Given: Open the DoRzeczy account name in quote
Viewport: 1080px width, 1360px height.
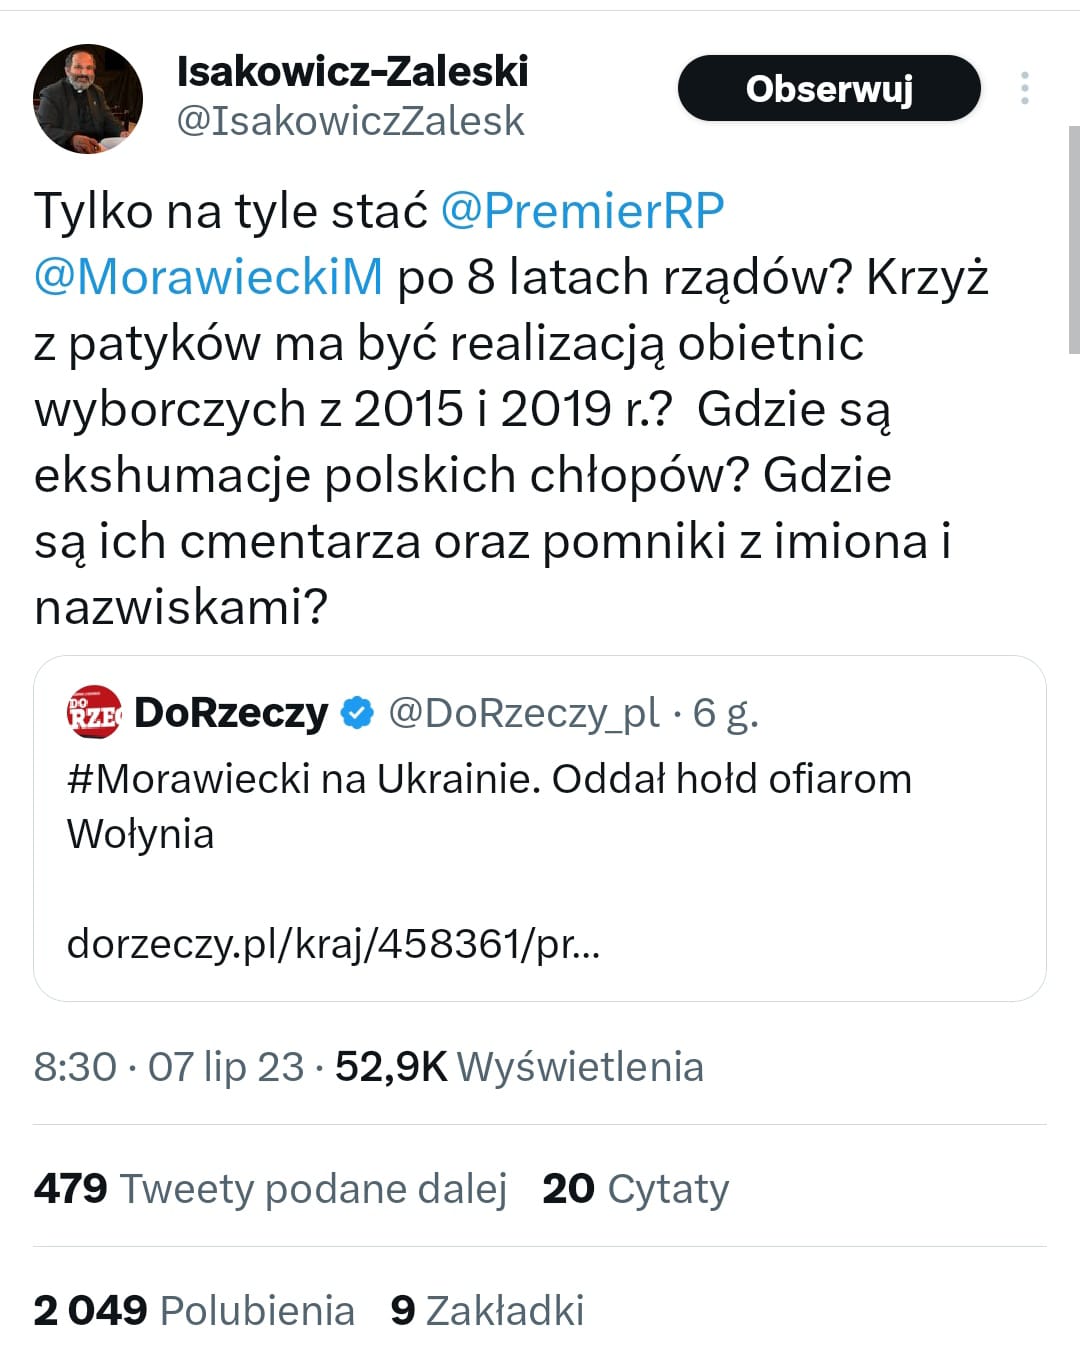Looking at the screenshot, I should (x=231, y=713).
